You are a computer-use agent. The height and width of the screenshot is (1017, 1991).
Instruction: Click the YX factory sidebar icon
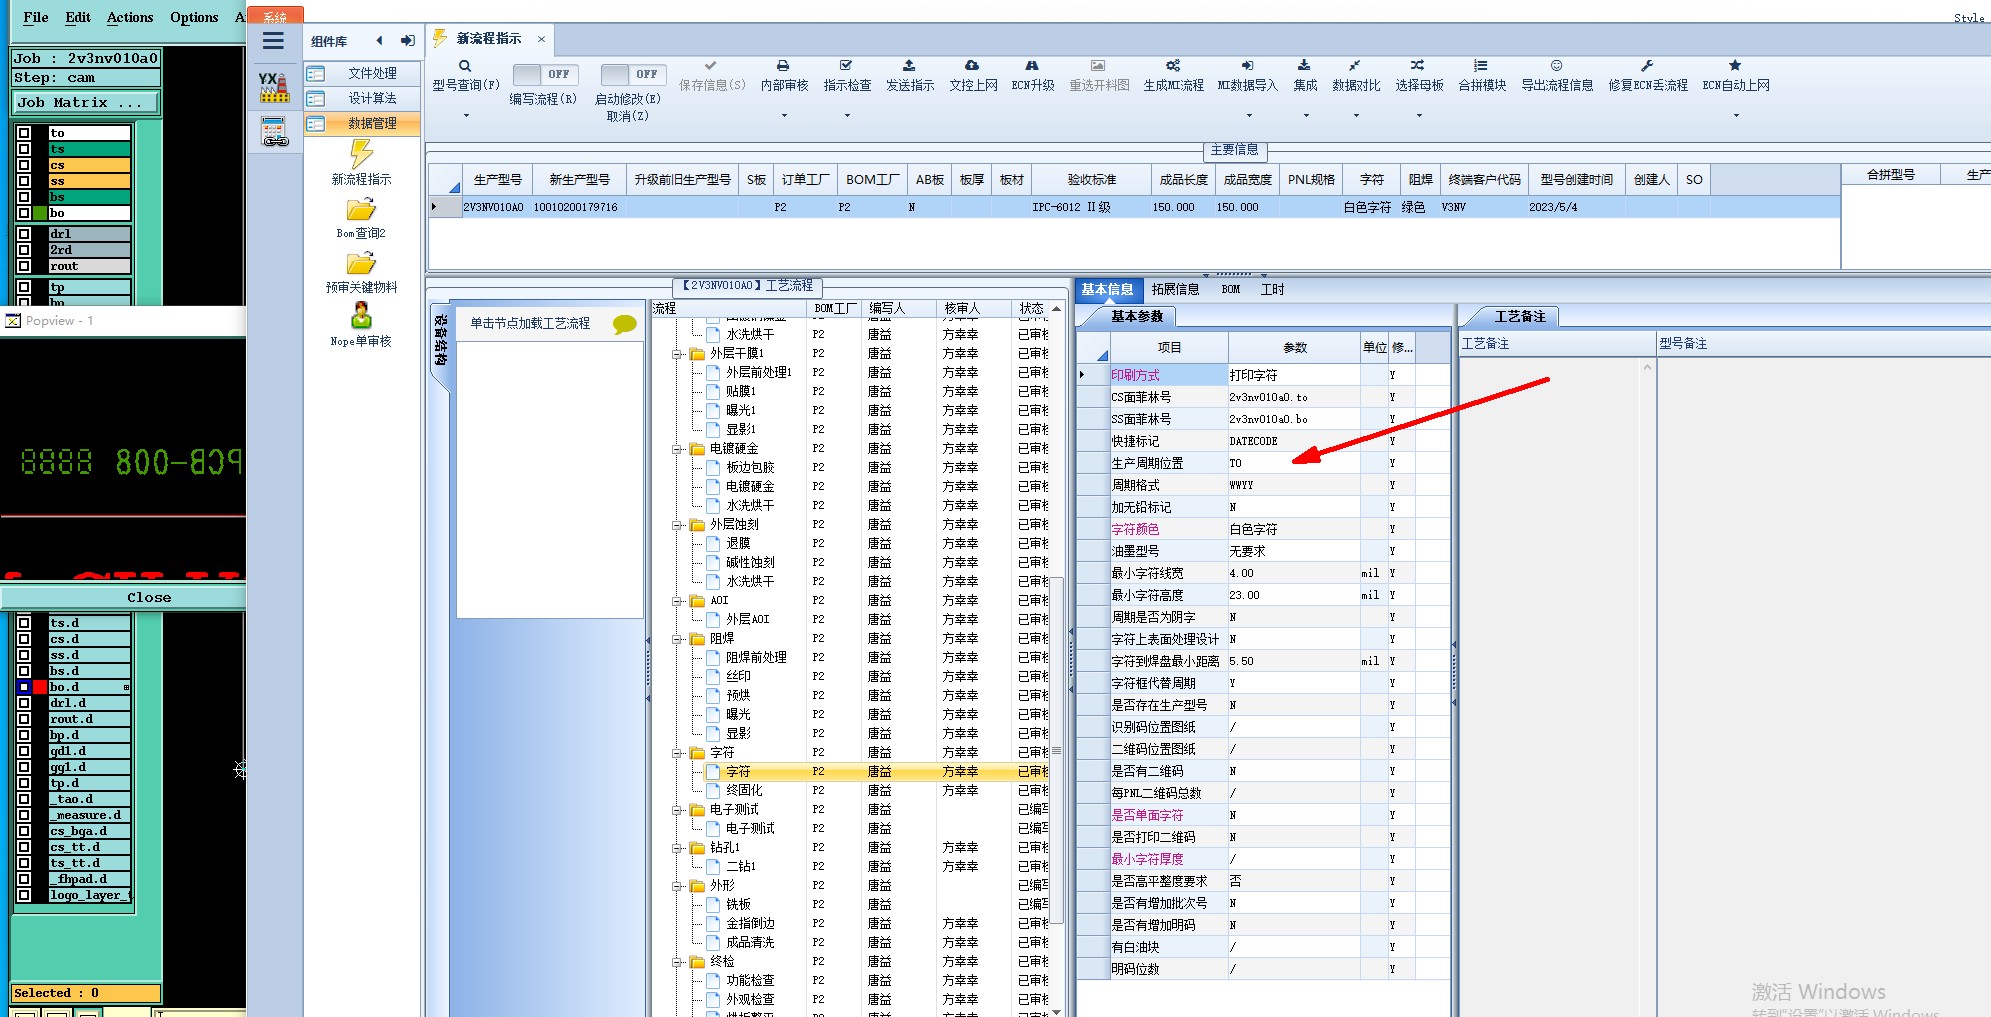[273, 87]
